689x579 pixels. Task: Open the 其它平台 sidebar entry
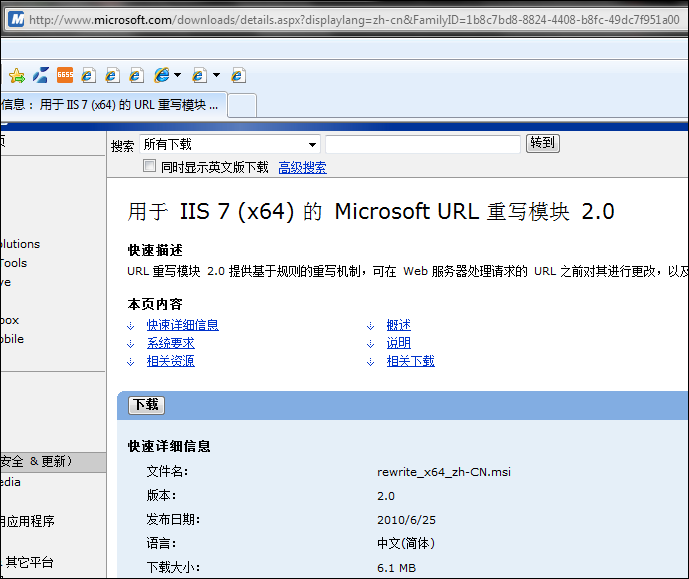coord(27,562)
